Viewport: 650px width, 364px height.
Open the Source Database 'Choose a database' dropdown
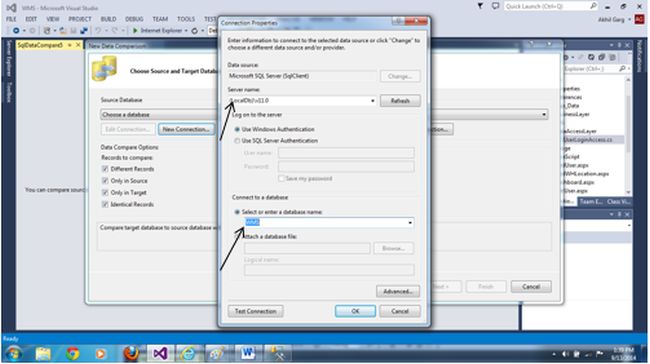coord(159,114)
